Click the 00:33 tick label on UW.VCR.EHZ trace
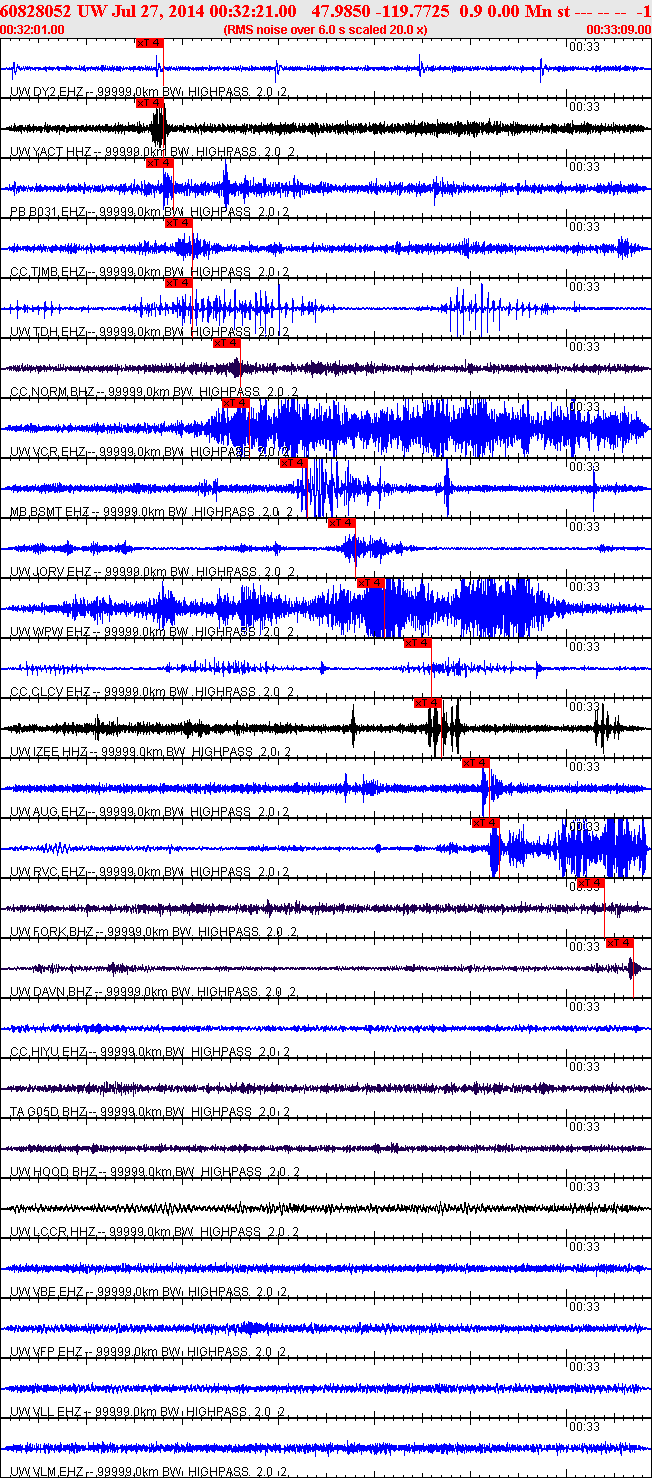The width and height of the screenshot is (652, 1478). pyautogui.click(x=583, y=407)
